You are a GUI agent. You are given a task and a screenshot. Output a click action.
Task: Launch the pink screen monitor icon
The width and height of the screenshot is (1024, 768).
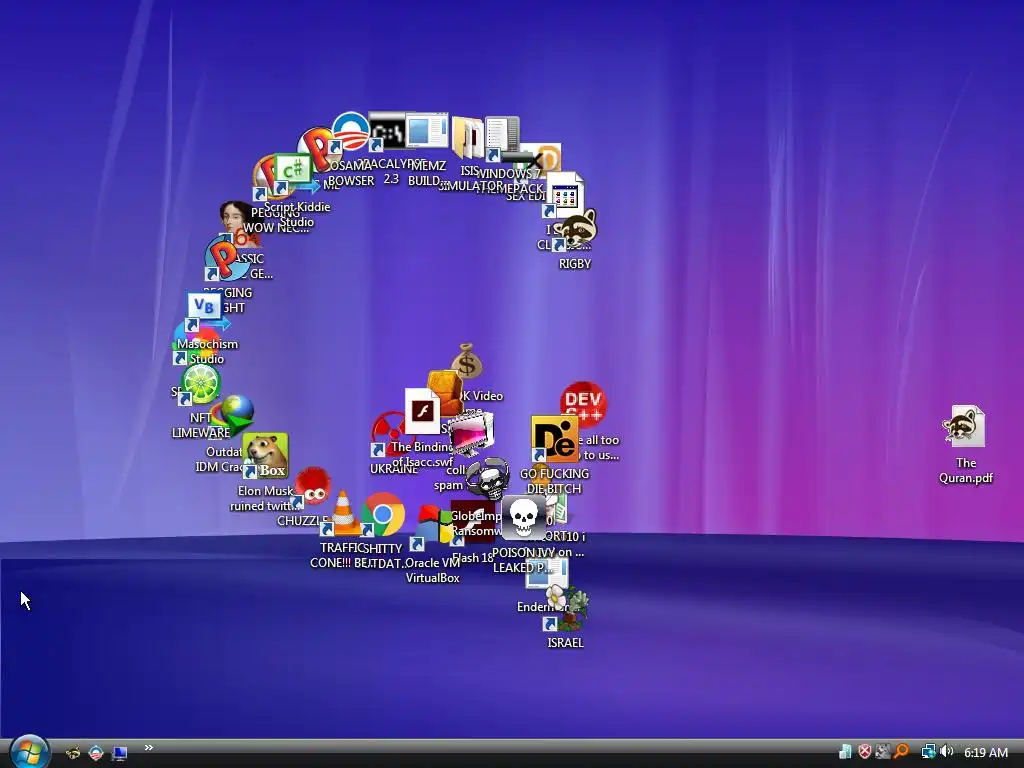472,433
